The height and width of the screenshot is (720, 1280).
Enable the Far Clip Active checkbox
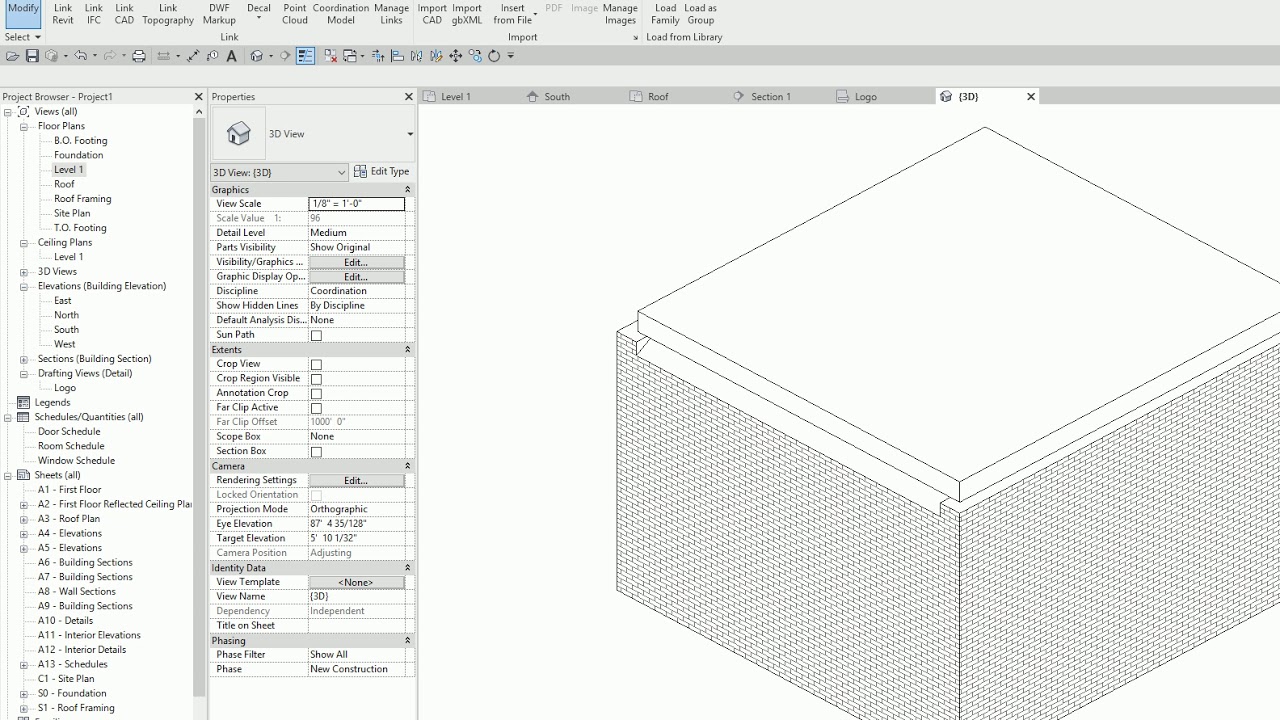[x=316, y=408]
